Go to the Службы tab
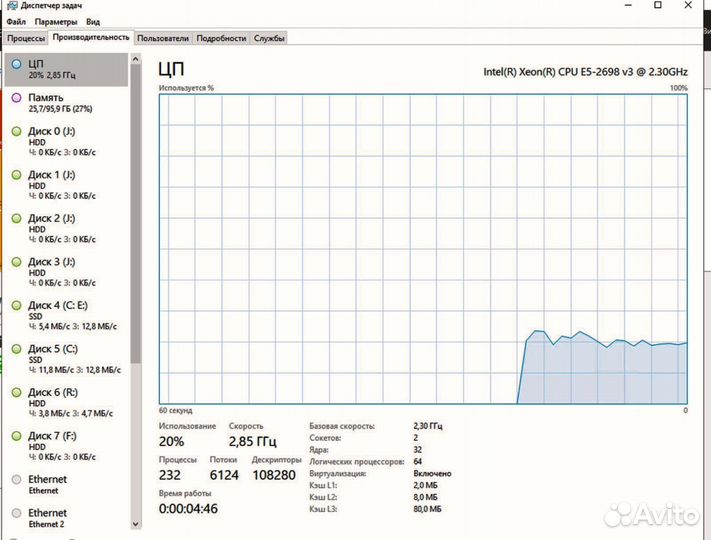The image size is (711, 540). pos(269,38)
